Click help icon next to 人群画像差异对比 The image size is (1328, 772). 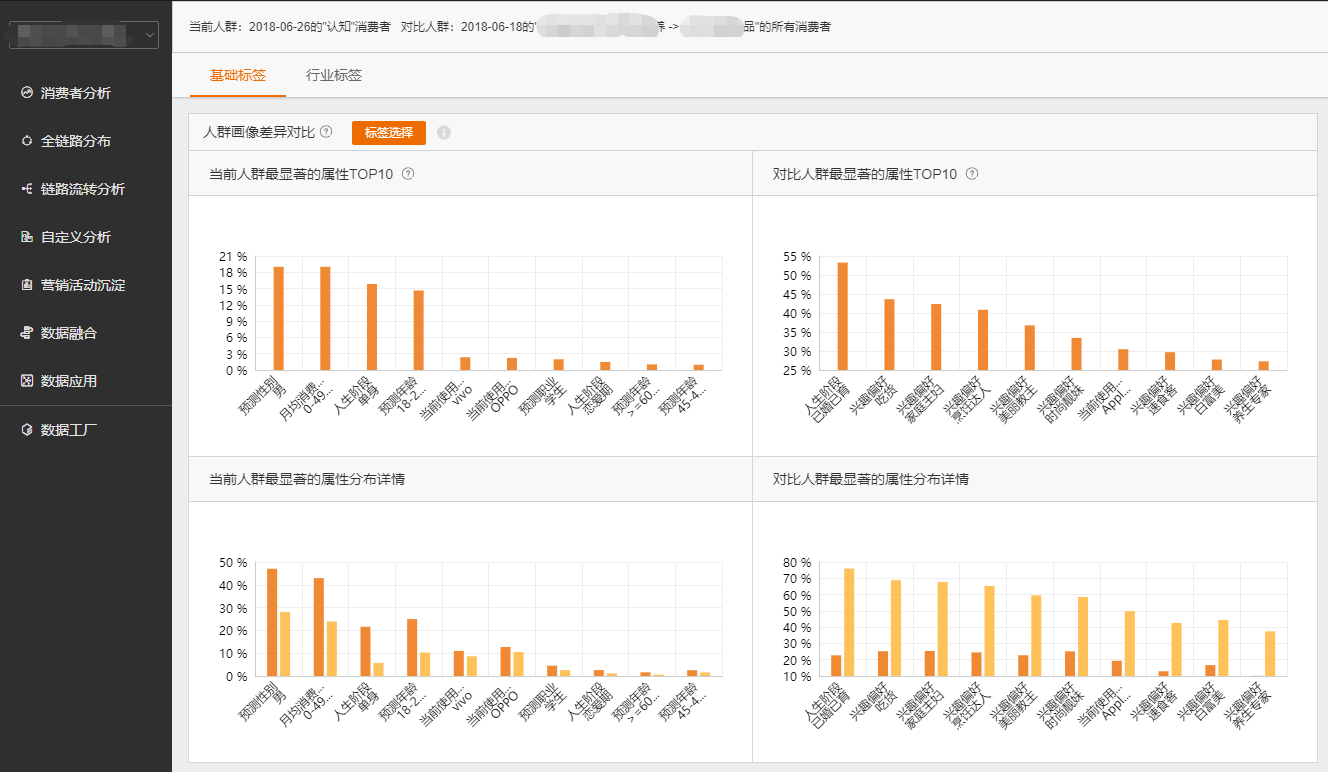[326, 132]
